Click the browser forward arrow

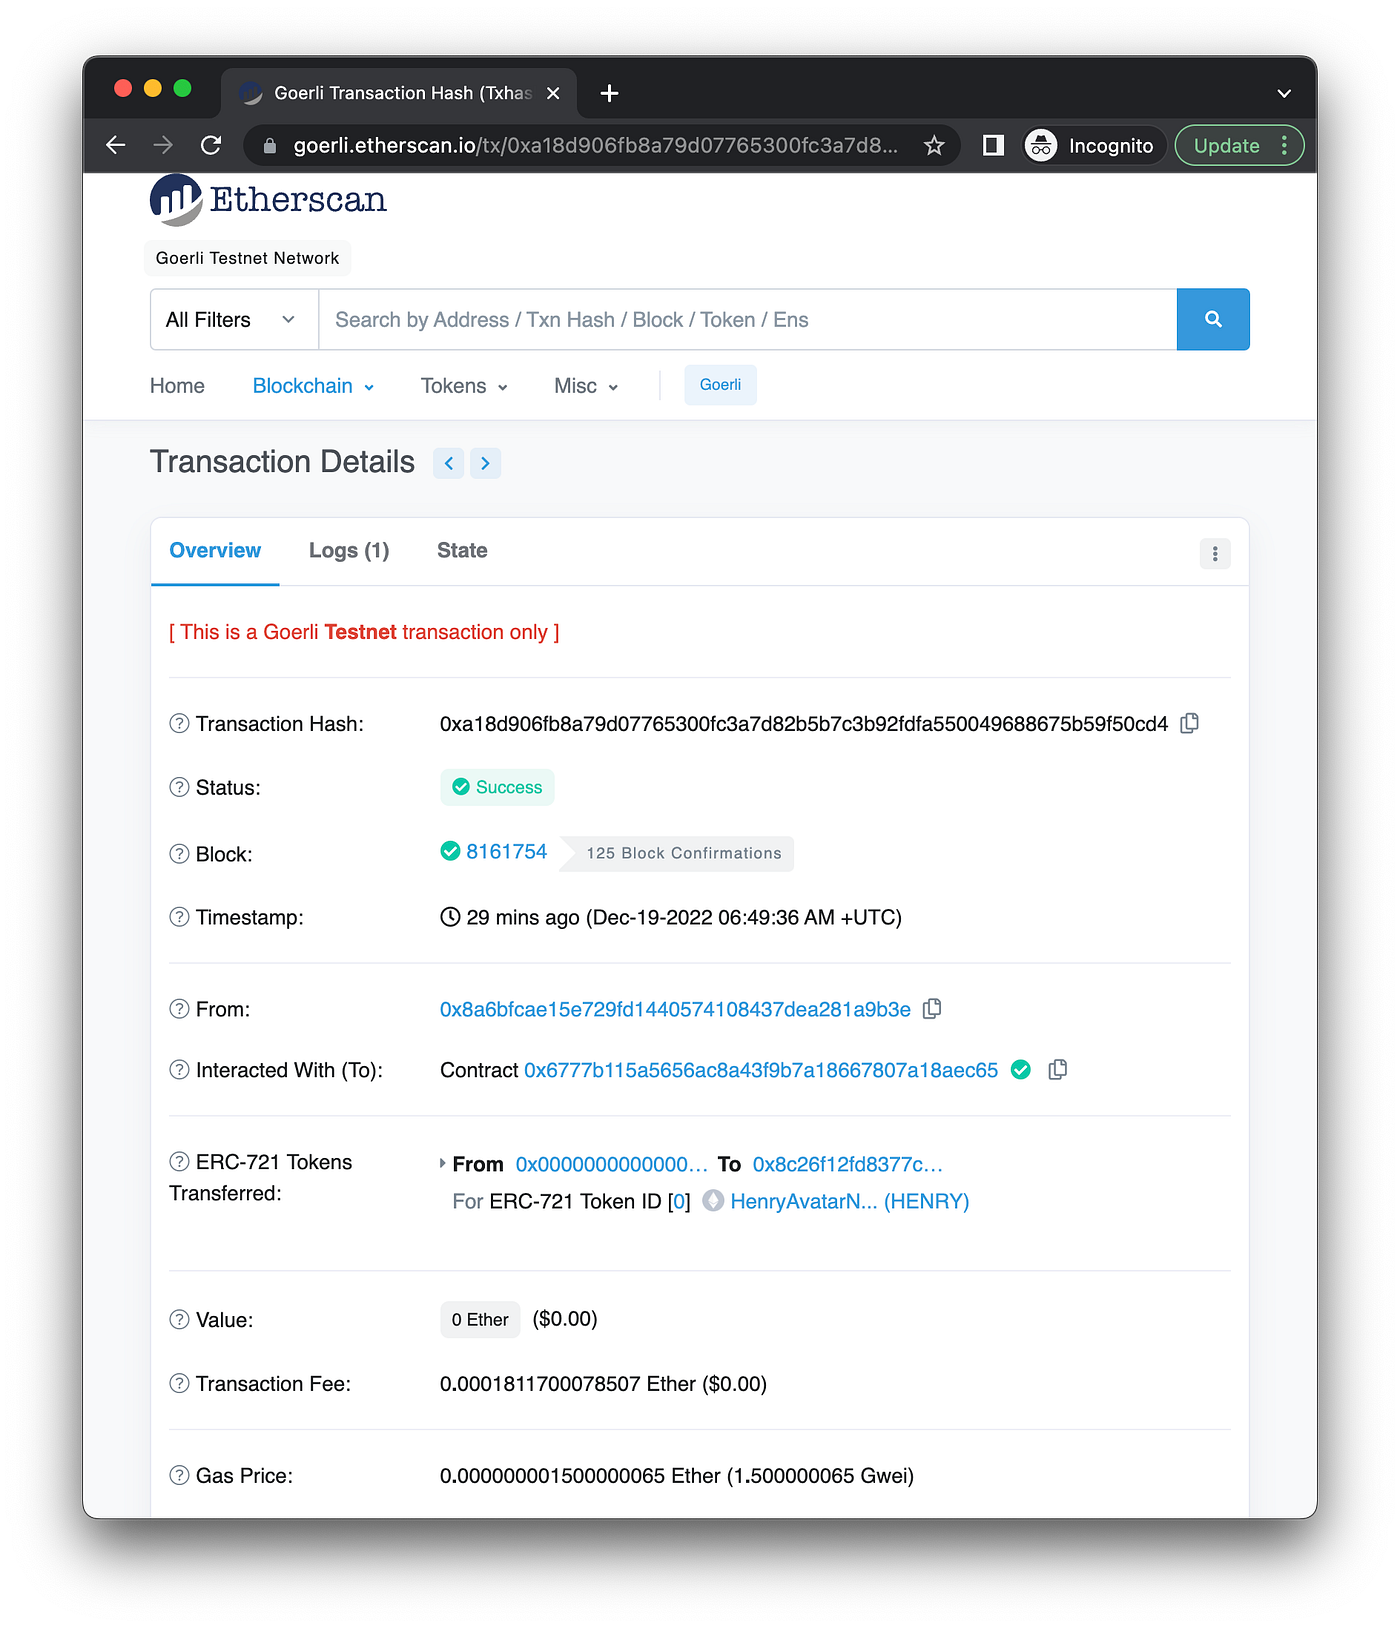(163, 145)
